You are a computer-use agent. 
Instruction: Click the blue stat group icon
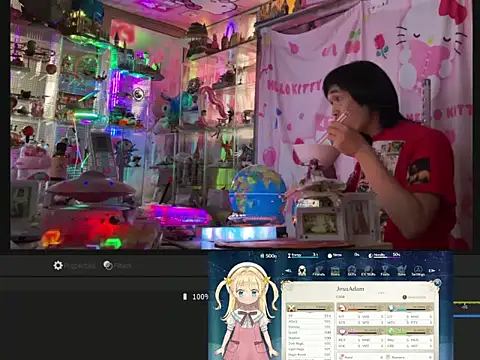391,308
